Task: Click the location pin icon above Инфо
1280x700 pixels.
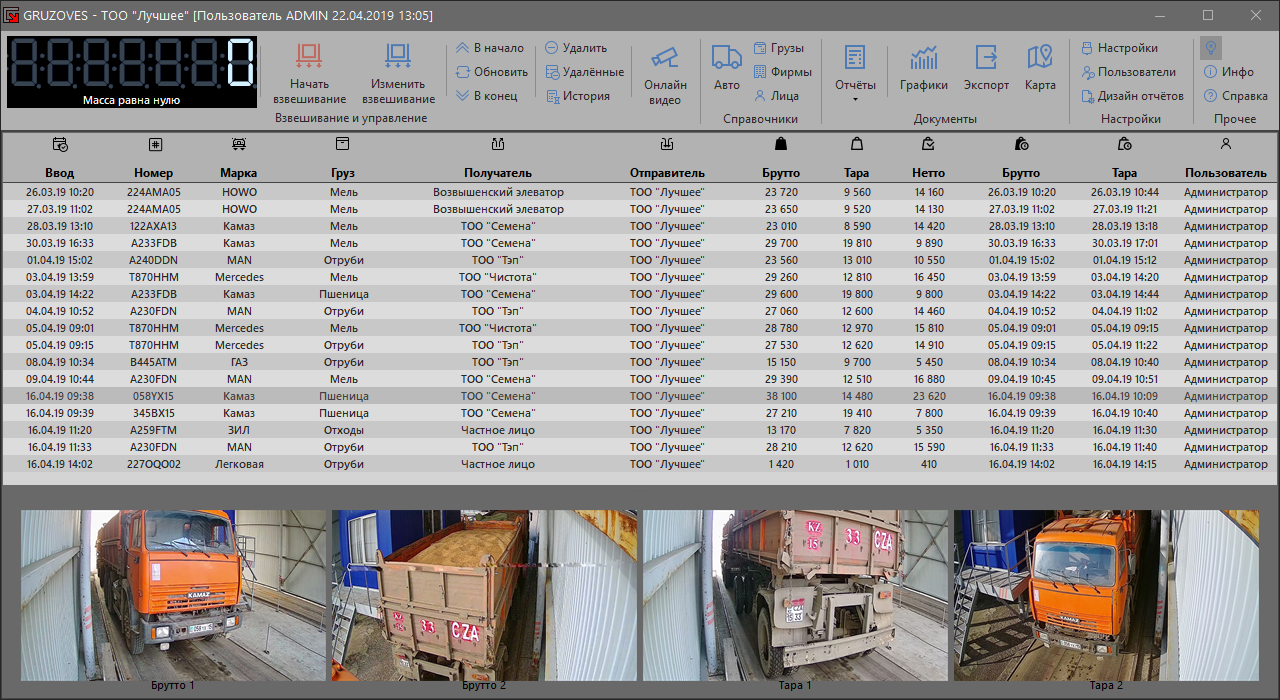Action: tap(1210, 48)
